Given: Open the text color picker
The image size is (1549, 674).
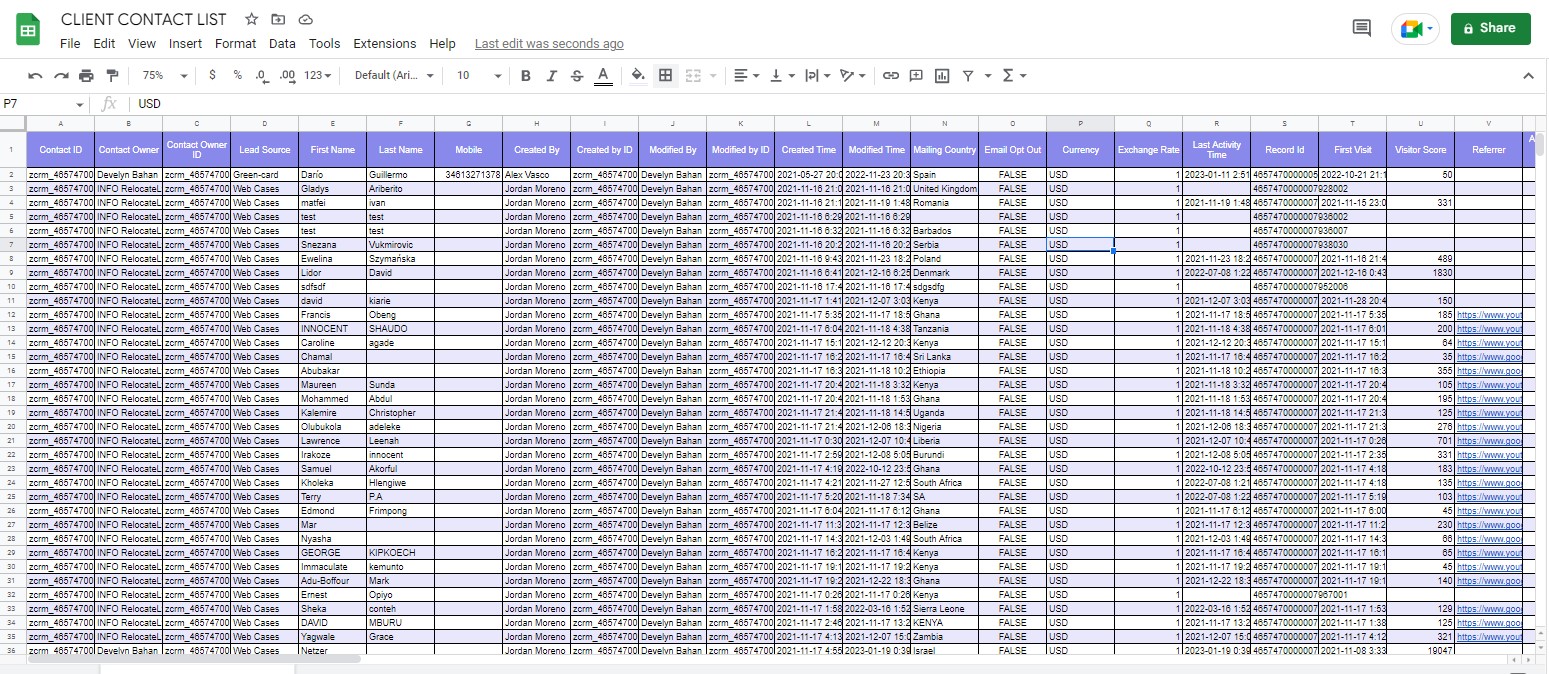Looking at the screenshot, I should [x=603, y=76].
